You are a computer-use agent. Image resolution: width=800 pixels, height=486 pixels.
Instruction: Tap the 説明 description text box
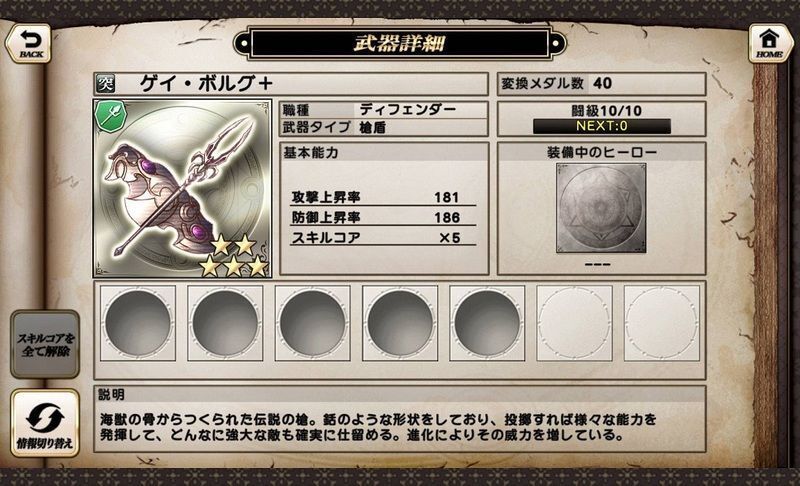tap(400, 419)
